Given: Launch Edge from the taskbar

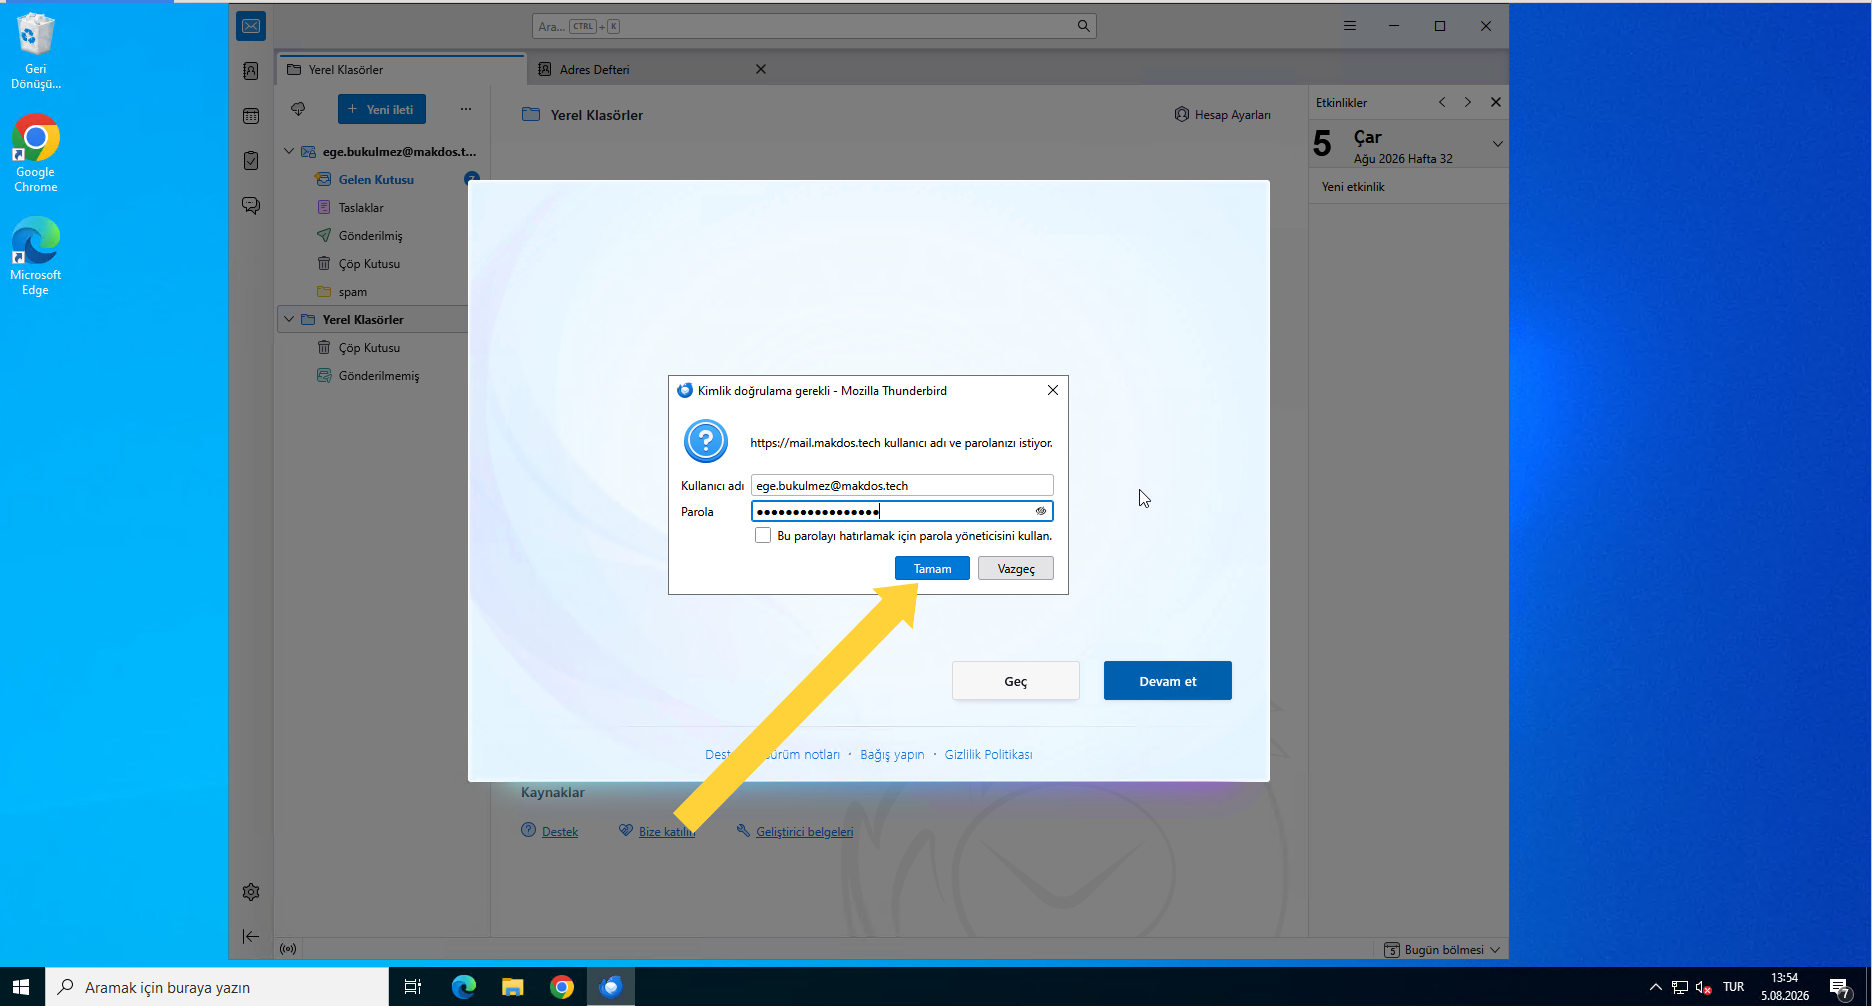Looking at the screenshot, I should tap(463, 987).
